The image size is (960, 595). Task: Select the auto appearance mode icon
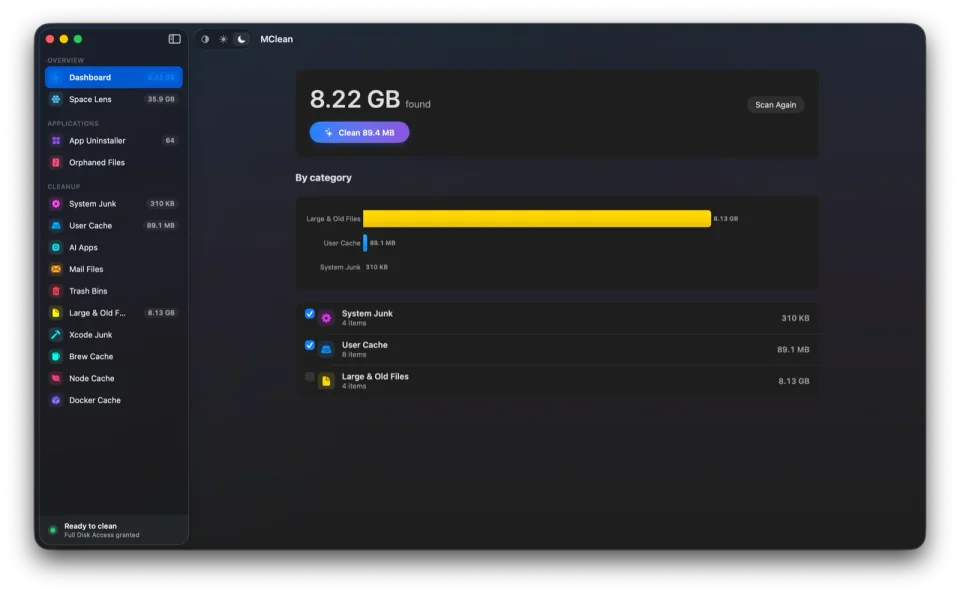(205, 39)
